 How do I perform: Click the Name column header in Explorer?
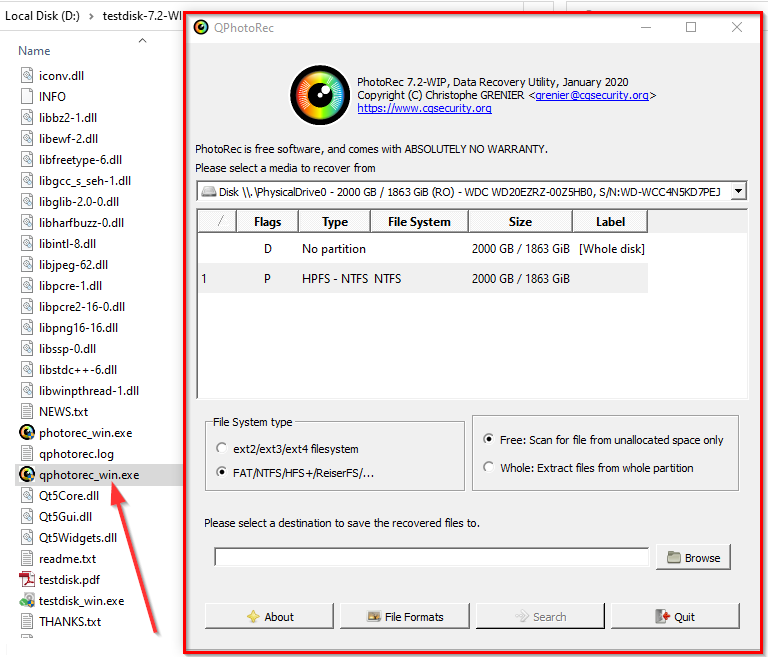click(34, 51)
